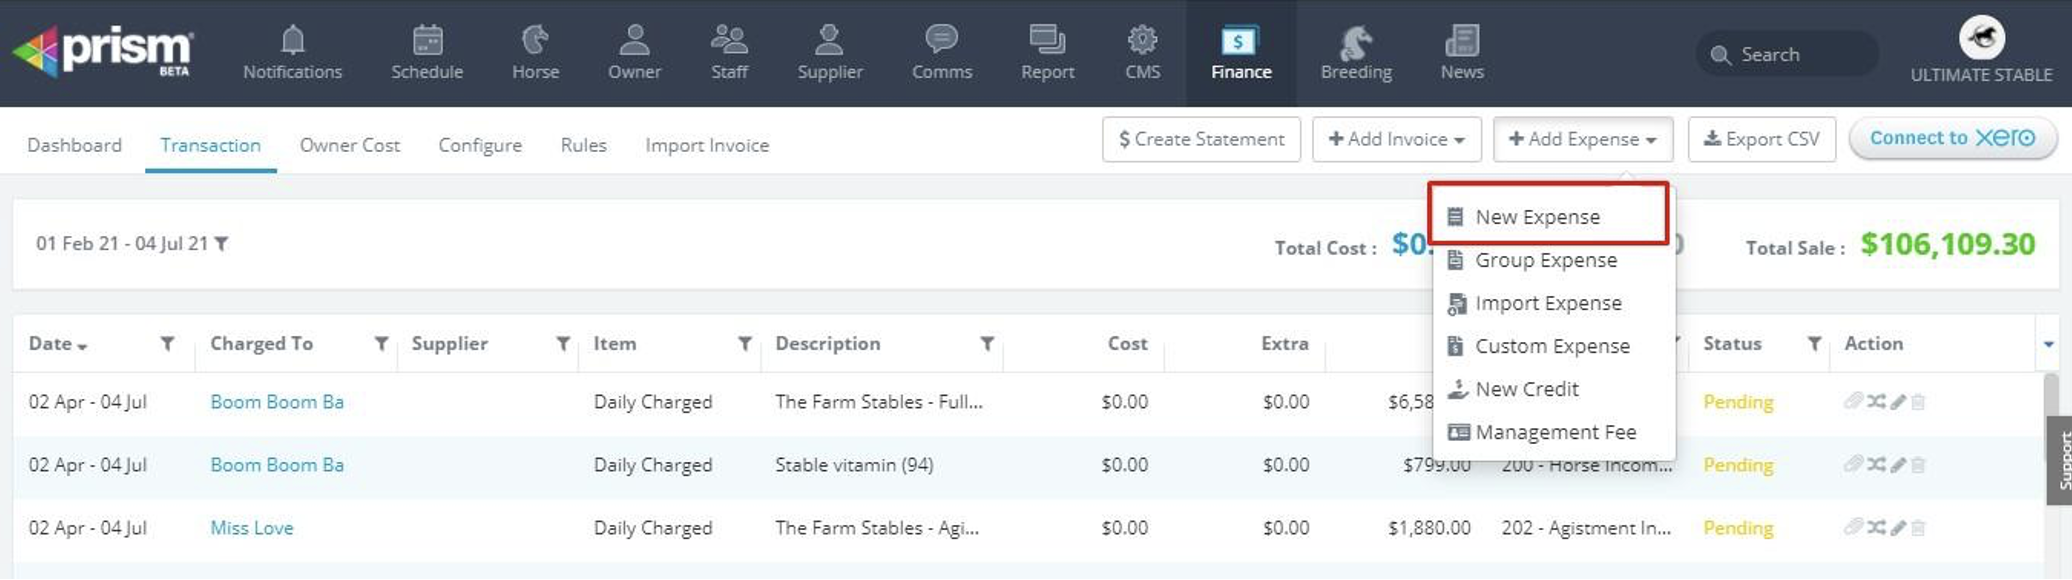
Task: Switch to the Owner Cost tab
Action: pos(349,145)
